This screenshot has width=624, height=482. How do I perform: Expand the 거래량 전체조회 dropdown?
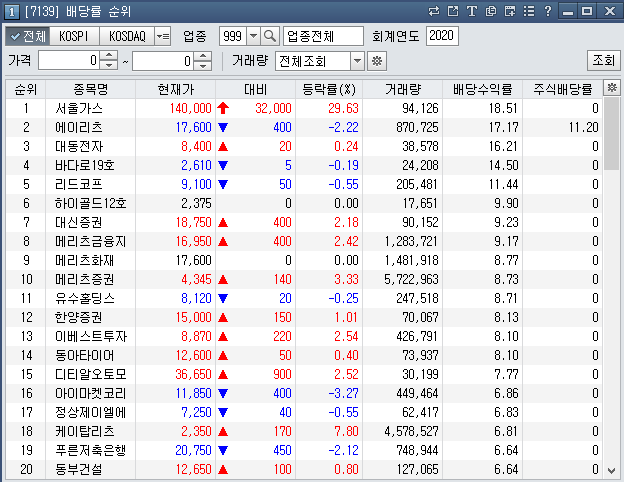357,61
